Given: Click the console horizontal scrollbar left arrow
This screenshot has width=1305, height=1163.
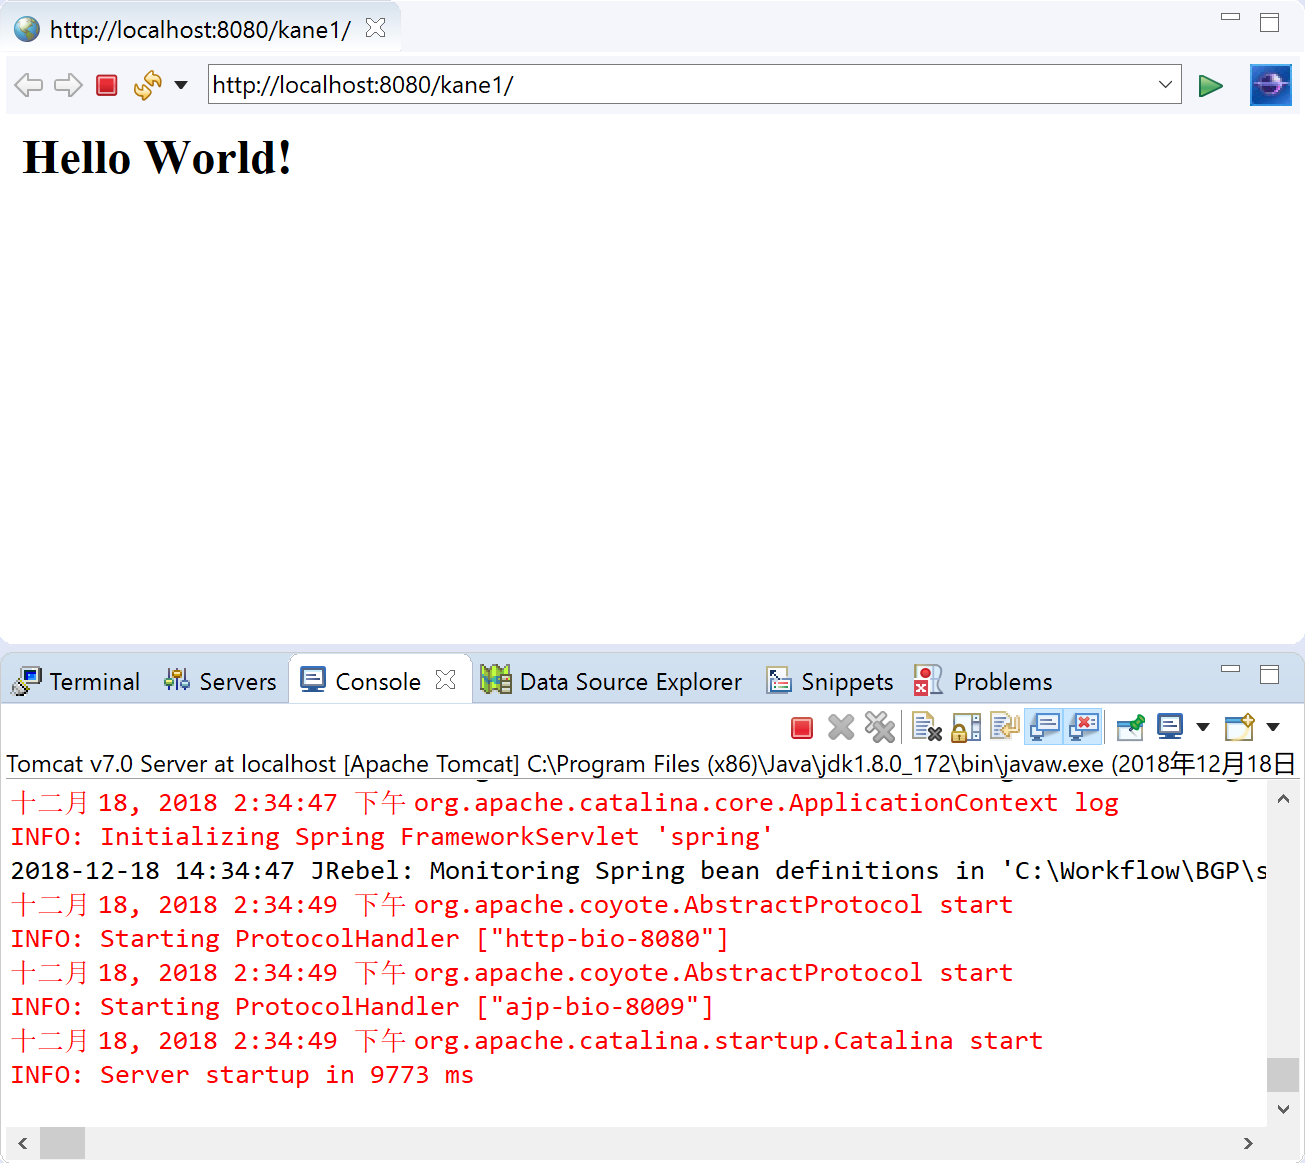Looking at the screenshot, I should click(22, 1143).
